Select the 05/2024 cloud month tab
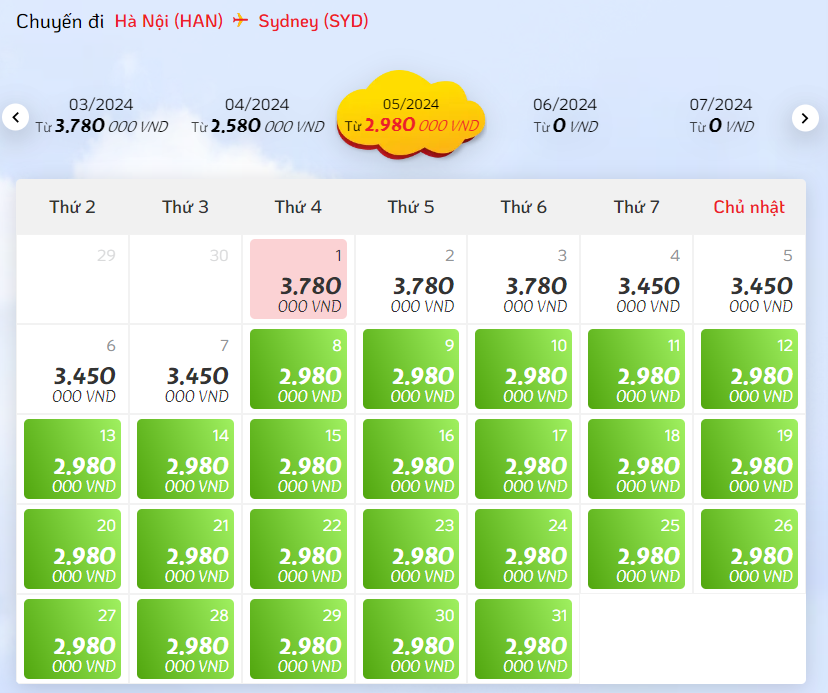The width and height of the screenshot is (828, 693). [411, 115]
